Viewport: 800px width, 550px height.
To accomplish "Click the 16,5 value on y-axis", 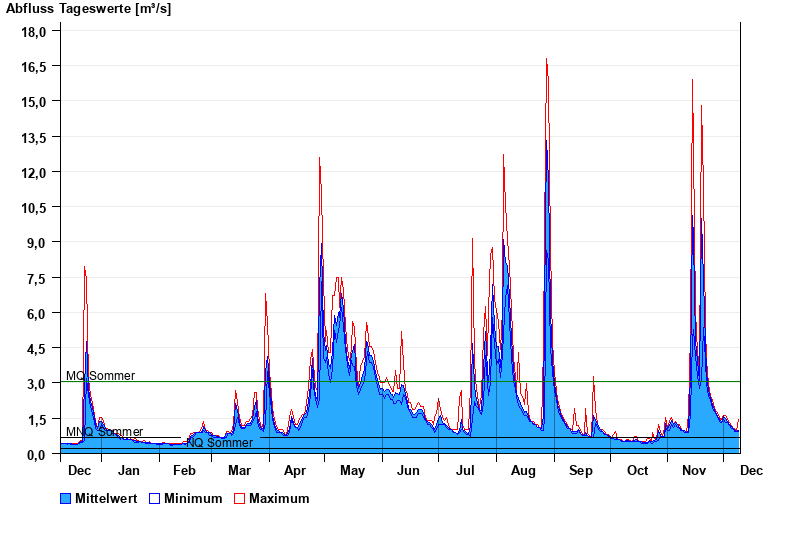I will (35, 67).
